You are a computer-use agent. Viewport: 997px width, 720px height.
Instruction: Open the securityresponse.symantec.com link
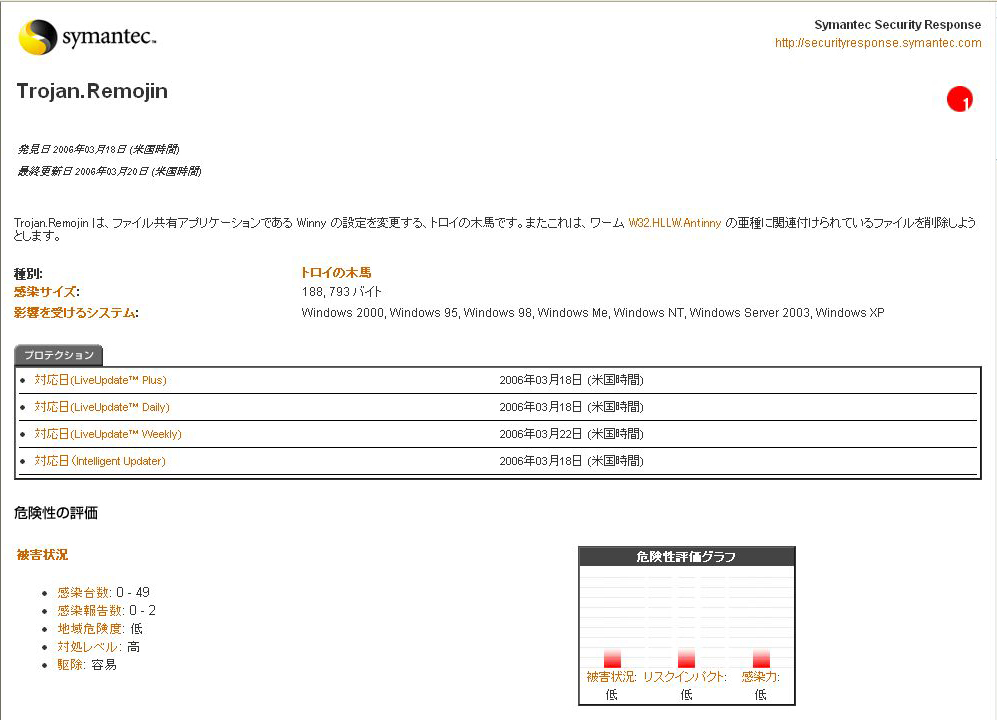[877, 43]
